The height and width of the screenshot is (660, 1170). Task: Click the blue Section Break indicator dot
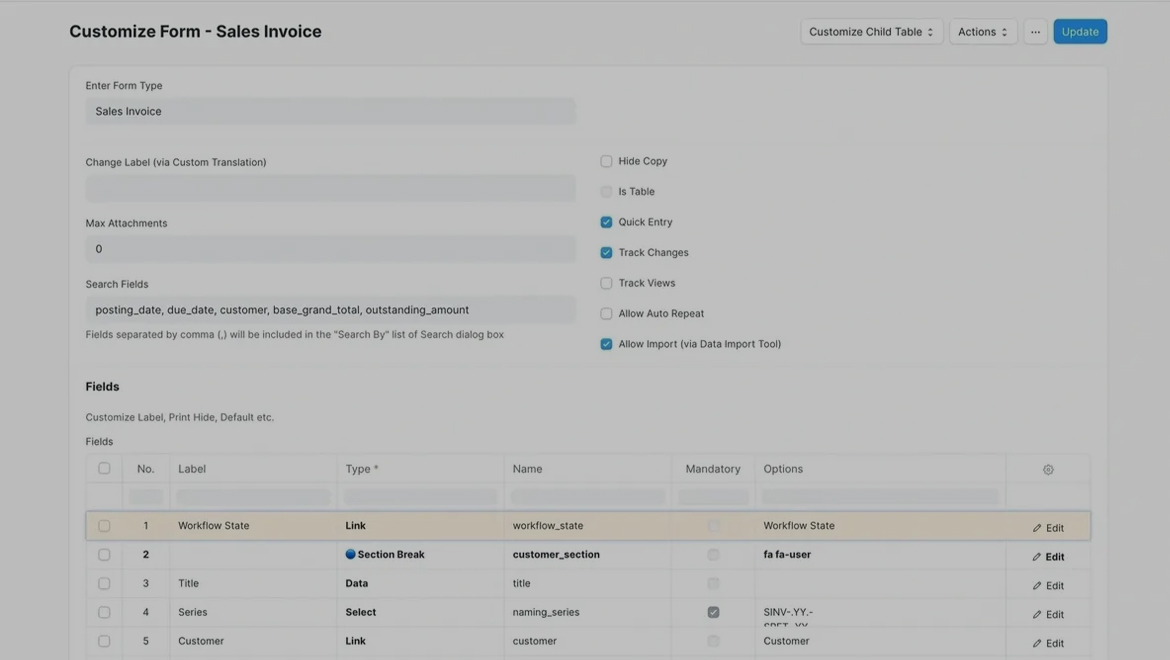tap(351, 554)
